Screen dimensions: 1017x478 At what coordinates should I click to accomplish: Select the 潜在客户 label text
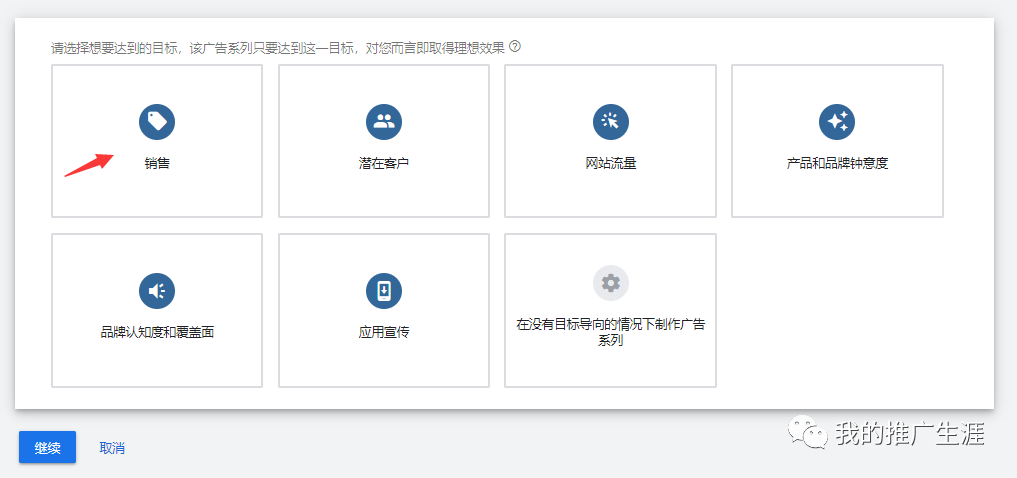click(384, 163)
